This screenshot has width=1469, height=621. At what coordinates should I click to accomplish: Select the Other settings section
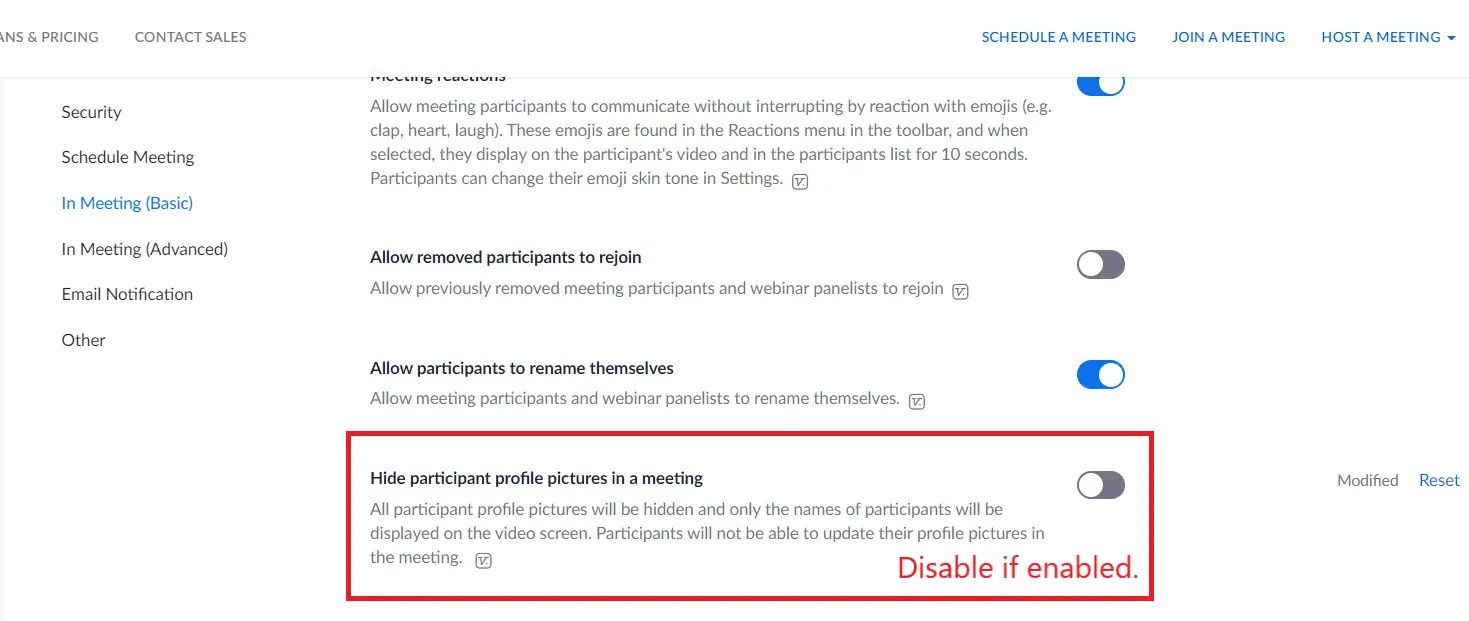(x=83, y=340)
